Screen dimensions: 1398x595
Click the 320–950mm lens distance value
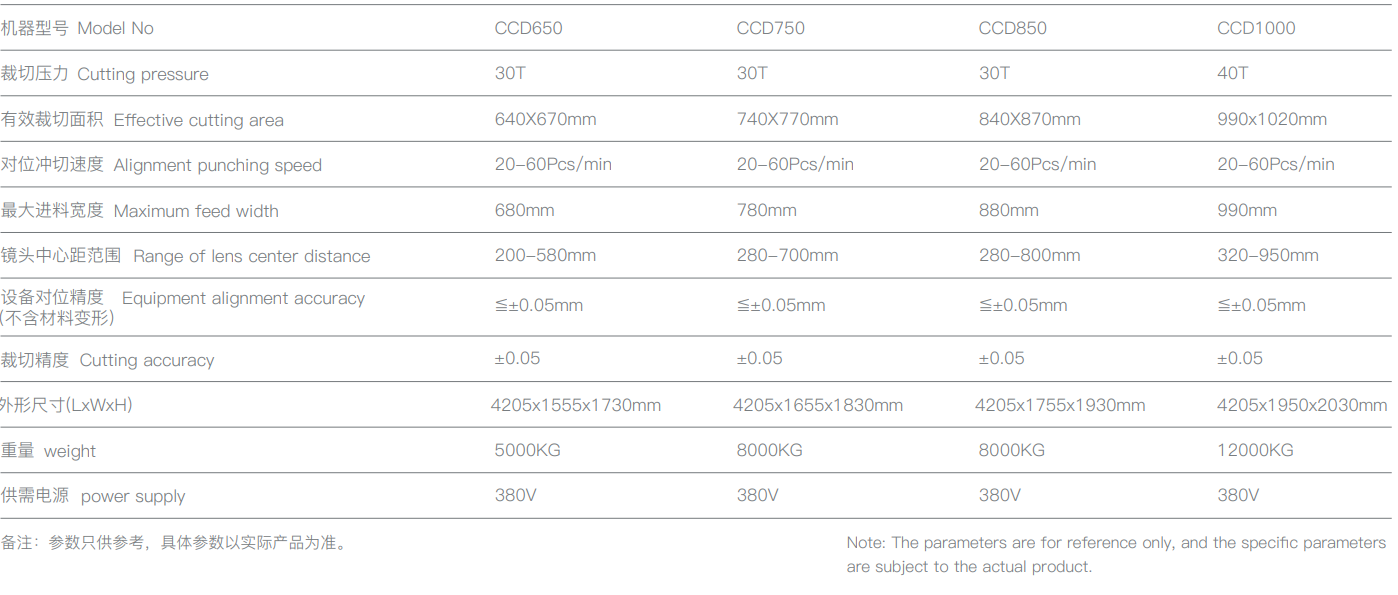(1267, 255)
